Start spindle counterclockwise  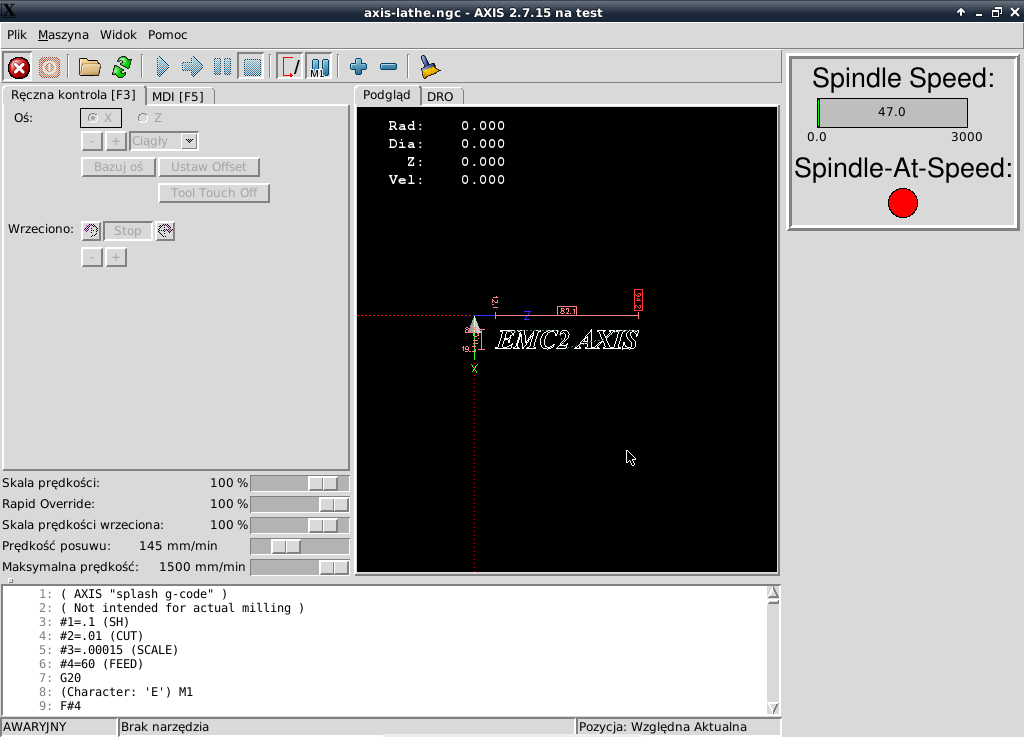pyautogui.click(x=91, y=230)
